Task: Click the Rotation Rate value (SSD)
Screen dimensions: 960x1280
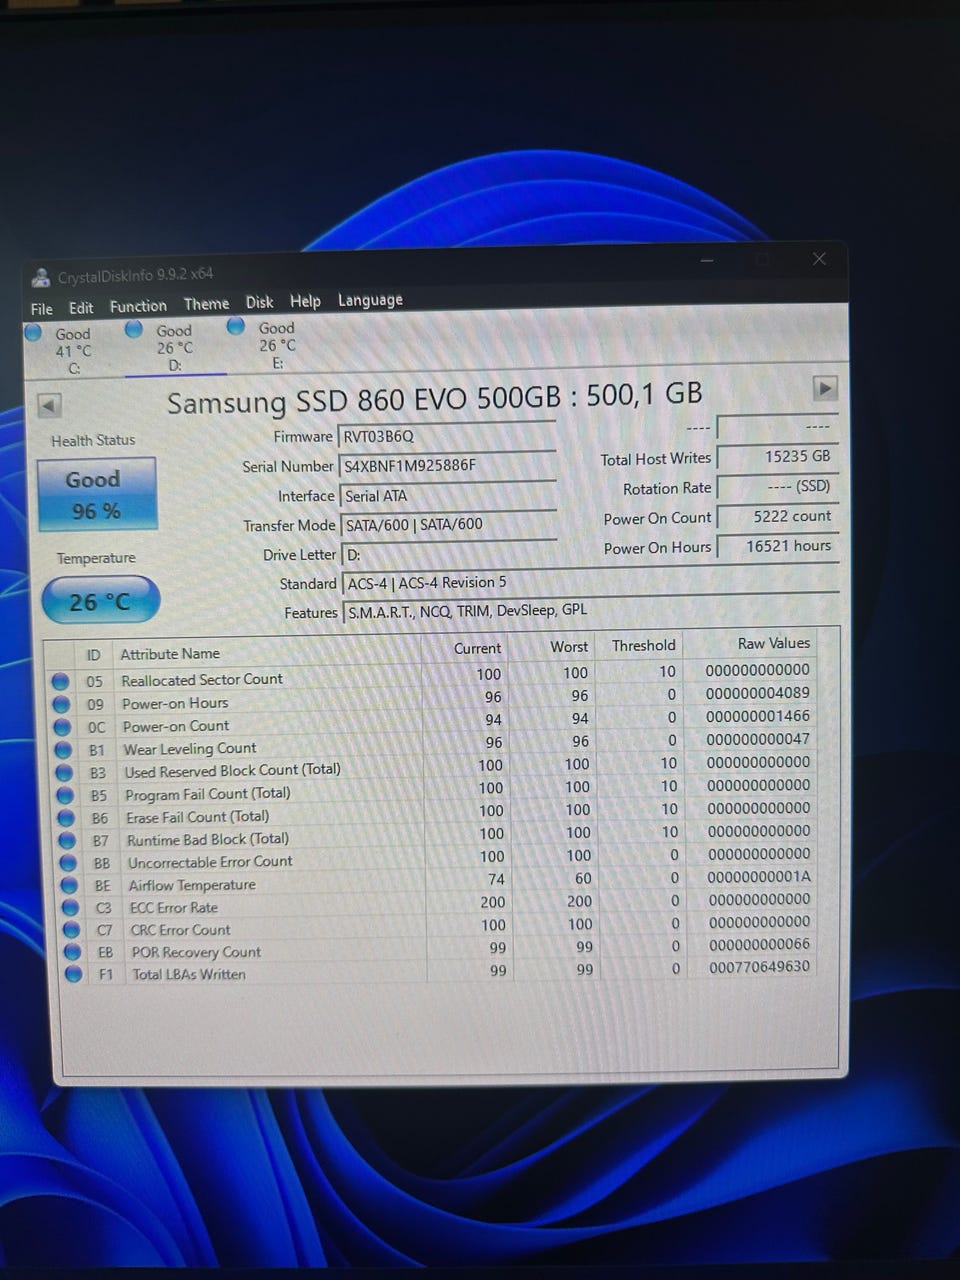Action: 778,486
